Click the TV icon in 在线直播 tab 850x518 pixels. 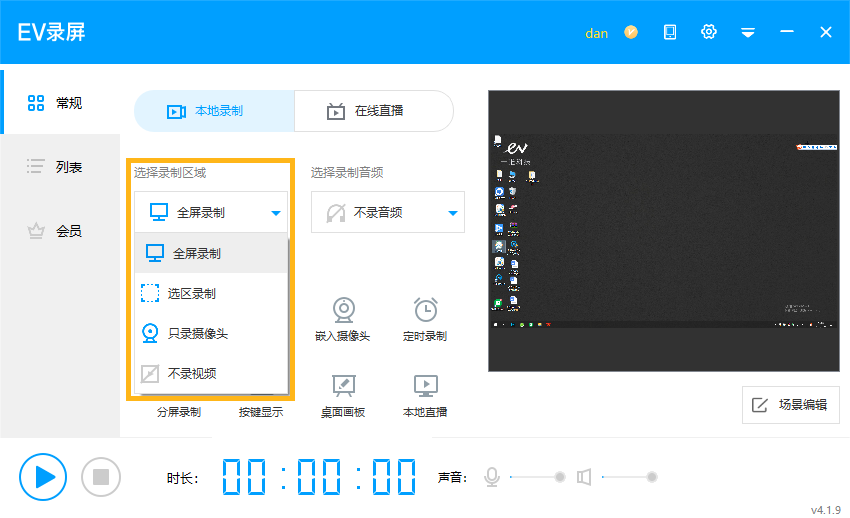pos(336,111)
